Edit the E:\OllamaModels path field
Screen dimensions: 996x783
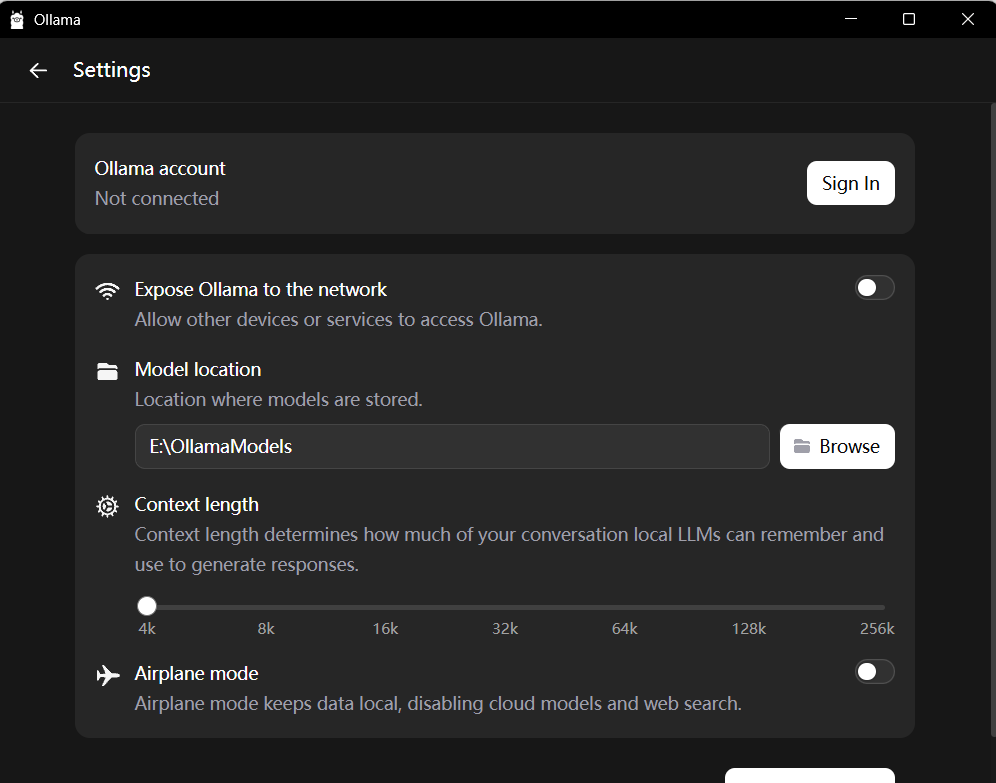pyautogui.click(x=452, y=446)
